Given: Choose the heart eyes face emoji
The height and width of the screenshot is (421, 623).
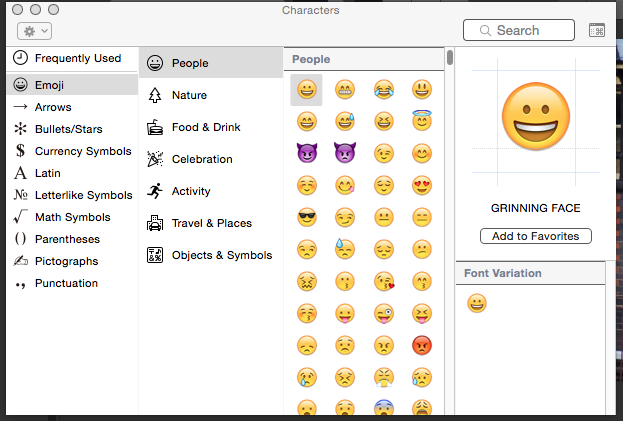Looking at the screenshot, I should tap(421, 185).
